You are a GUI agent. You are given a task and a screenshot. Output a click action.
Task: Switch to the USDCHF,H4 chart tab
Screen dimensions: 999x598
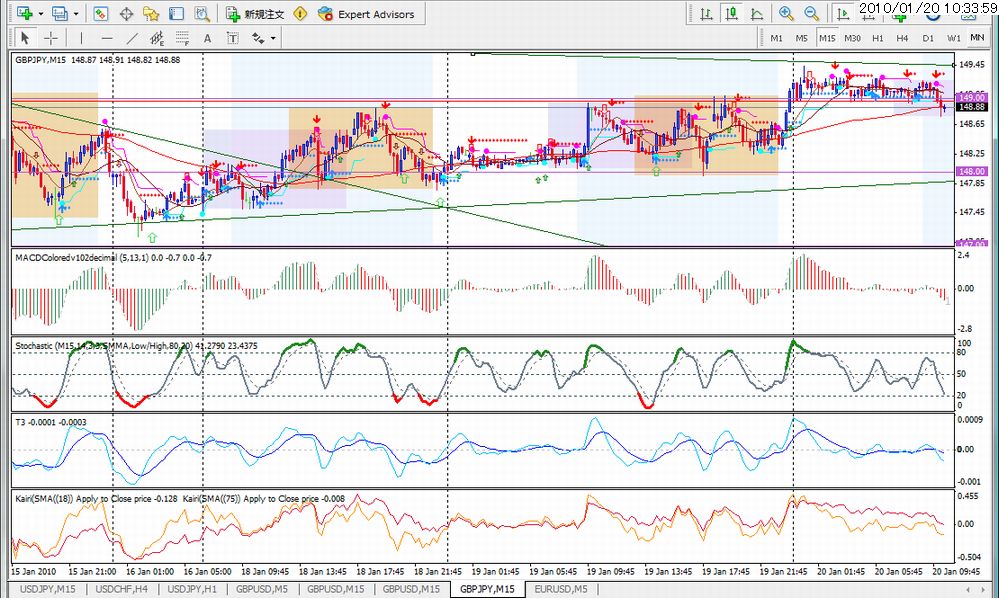tap(121, 589)
